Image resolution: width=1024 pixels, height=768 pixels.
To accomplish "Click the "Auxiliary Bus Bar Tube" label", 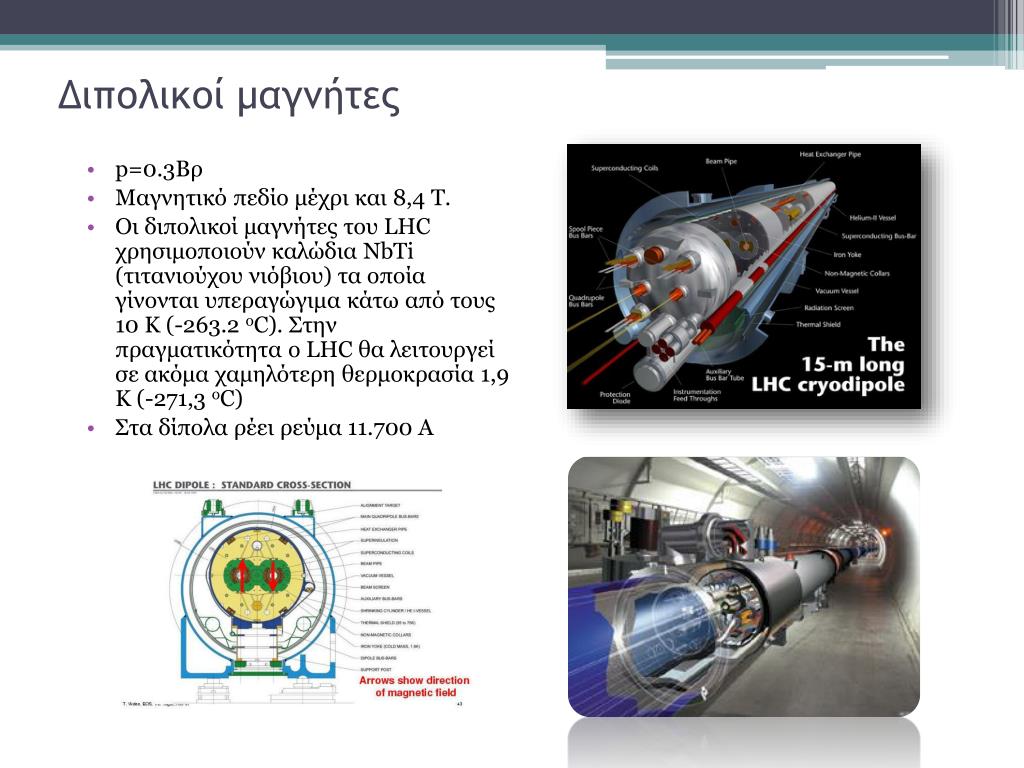I will [724, 374].
